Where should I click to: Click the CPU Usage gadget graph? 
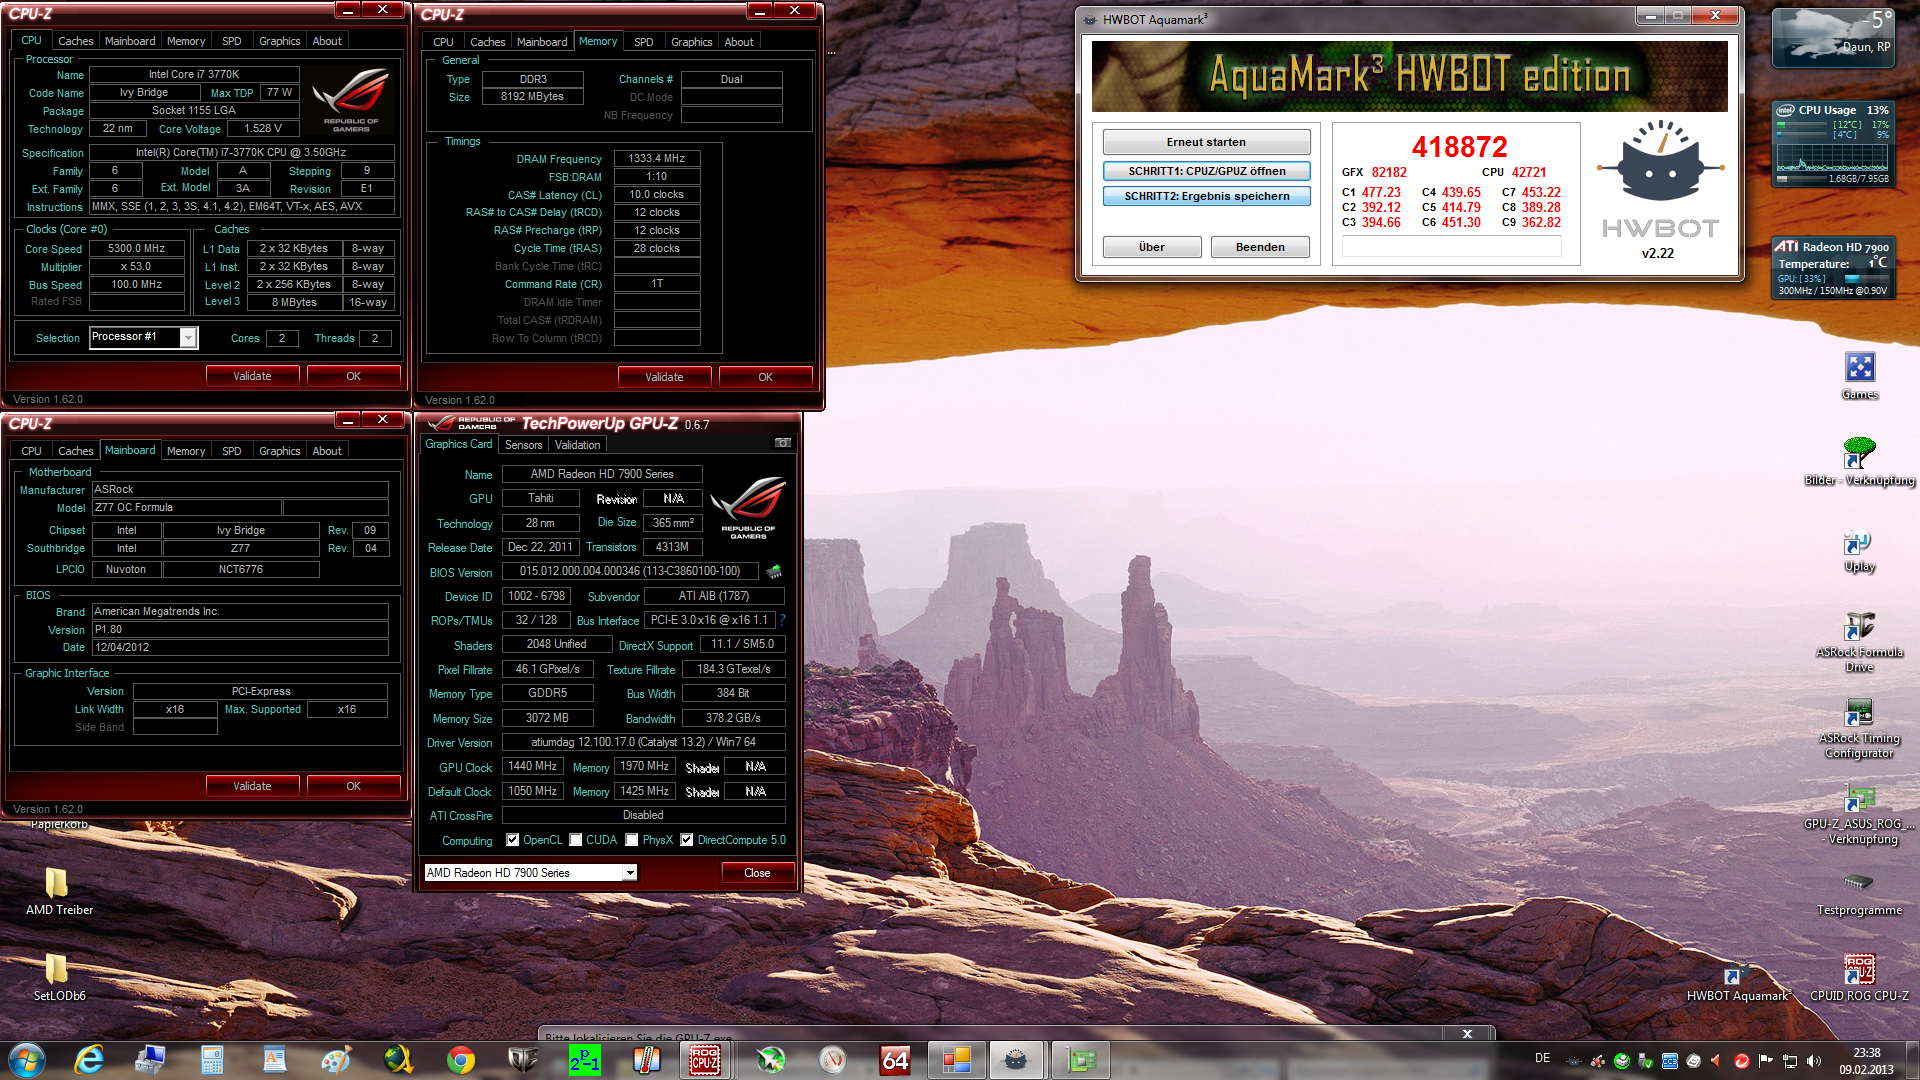[x=1832, y=159]
